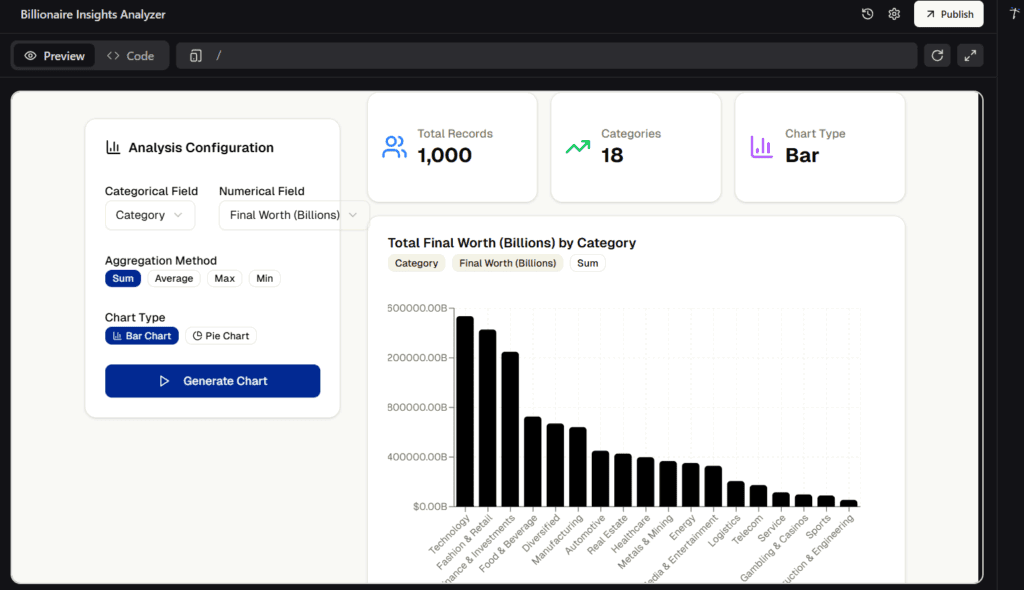Click the Categories trend arrow icon
This screenshot has height=590, width=1024.
[x=578, y=147]
